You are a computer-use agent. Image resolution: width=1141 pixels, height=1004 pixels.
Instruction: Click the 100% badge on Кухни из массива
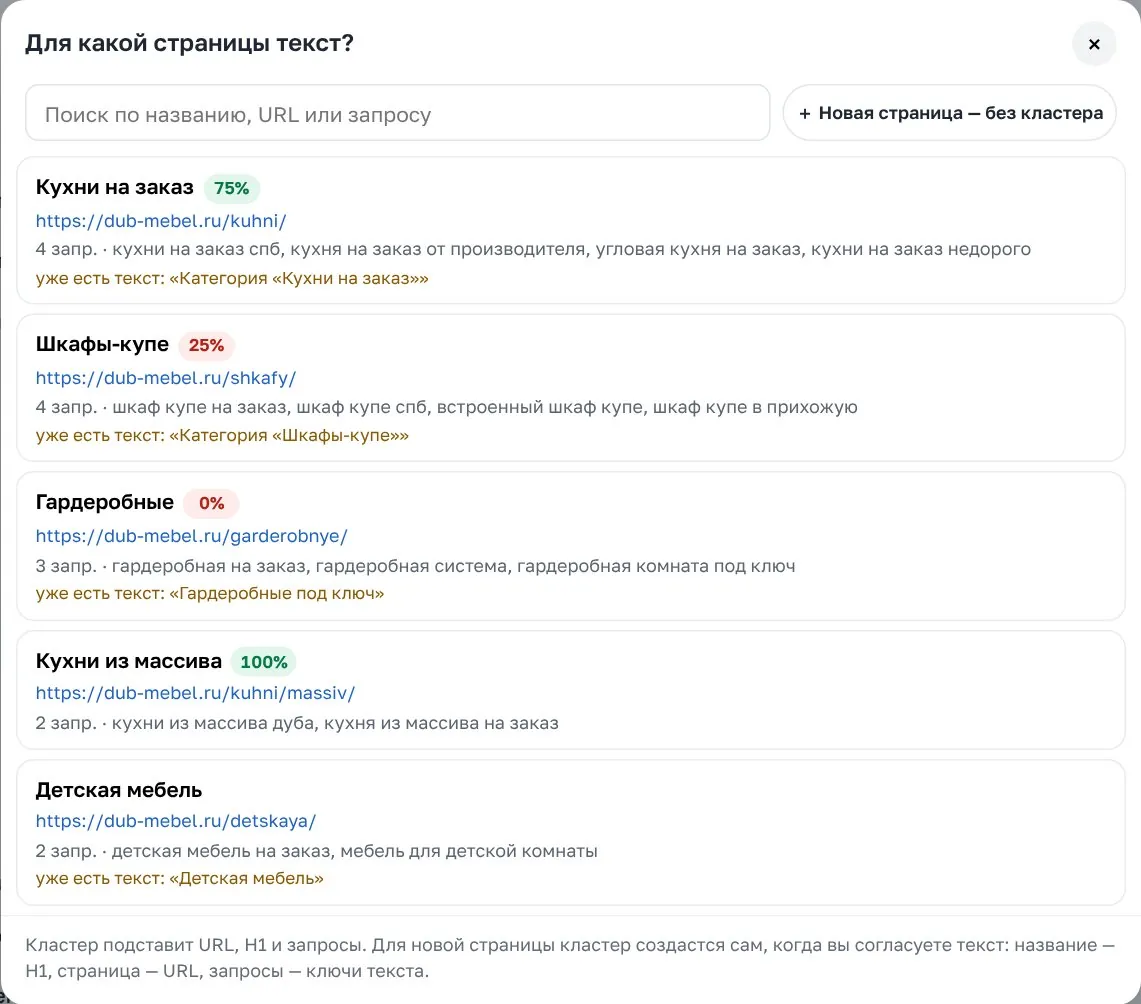pos(263,662)
